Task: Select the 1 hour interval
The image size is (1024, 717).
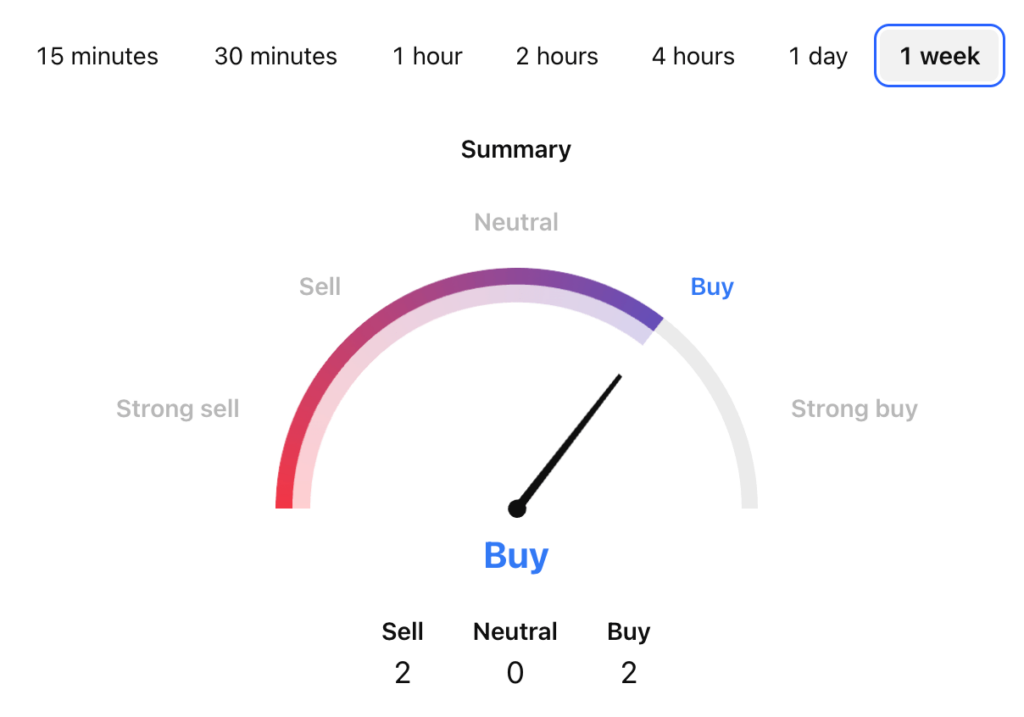Action: (x=427, y=56)
